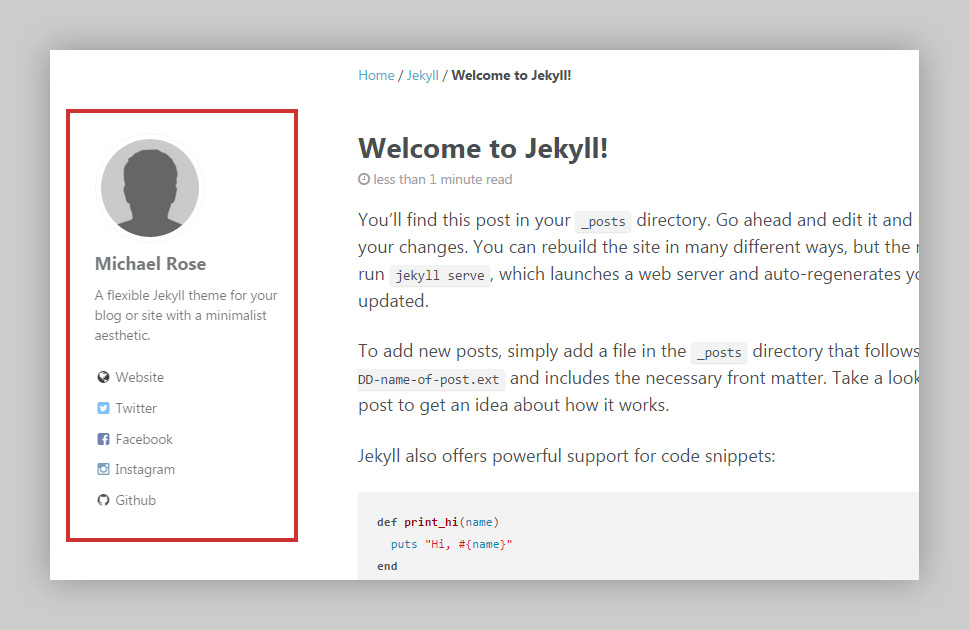Click the Twitter bird icon in sidebar

coord(103,408)
